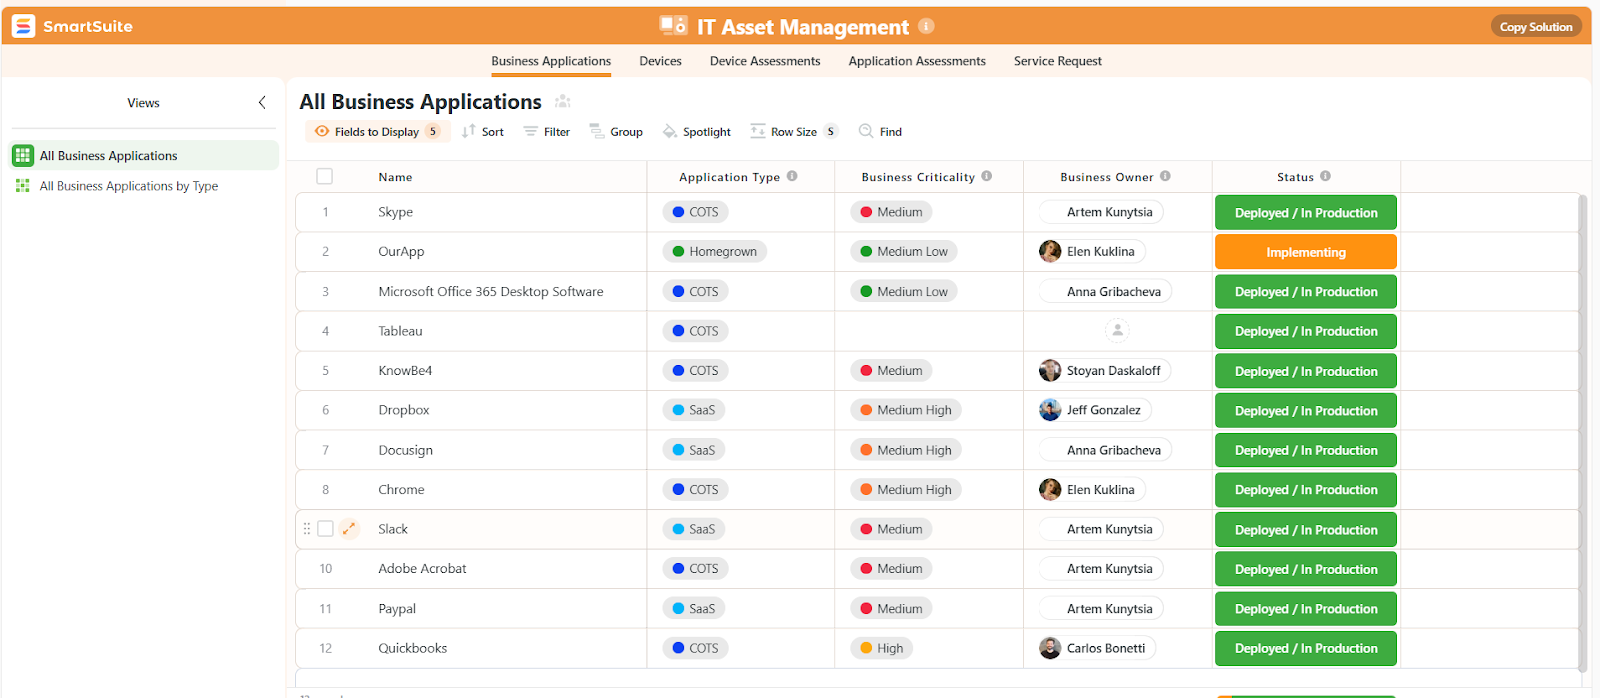Image resolution: width=1600 pixels, height=698 pixels.
Task: Click the SmartSuite logo icon
Action: [23, 26]
